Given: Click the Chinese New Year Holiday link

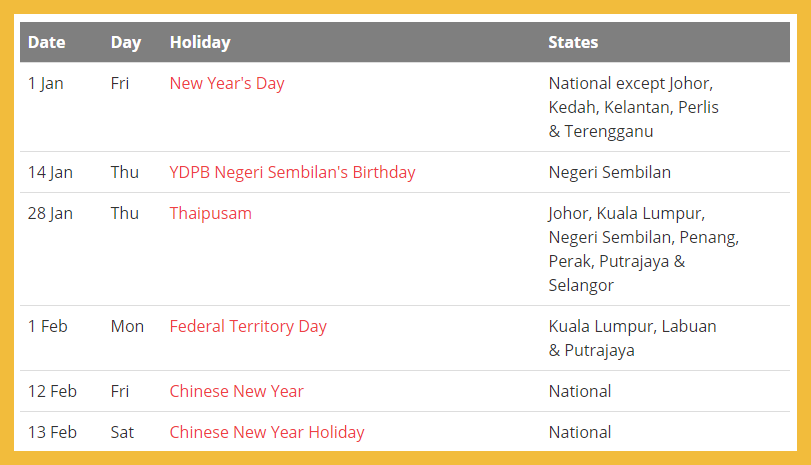Looking at the screenshot, I should [266, 432].
